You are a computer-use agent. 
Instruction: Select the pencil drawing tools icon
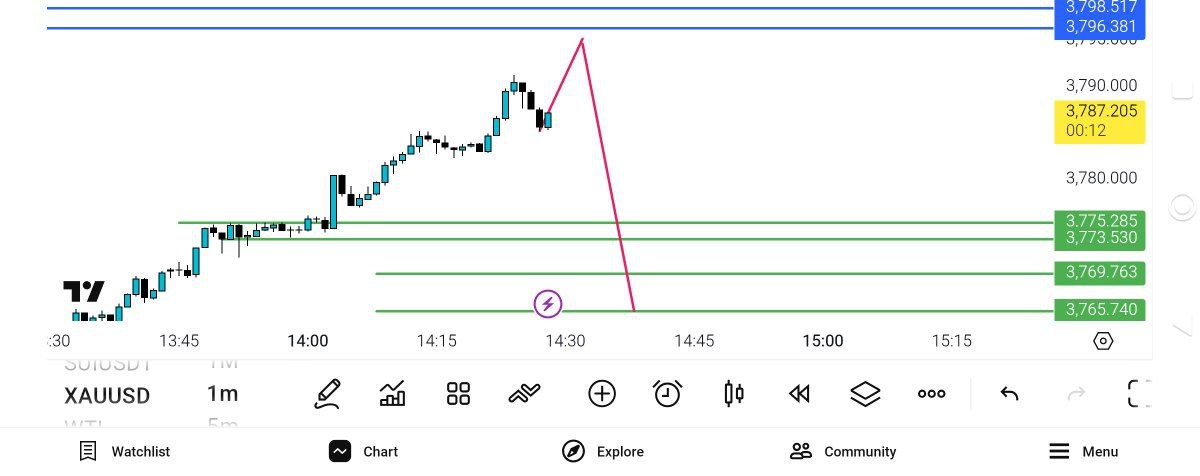(327, 394)
